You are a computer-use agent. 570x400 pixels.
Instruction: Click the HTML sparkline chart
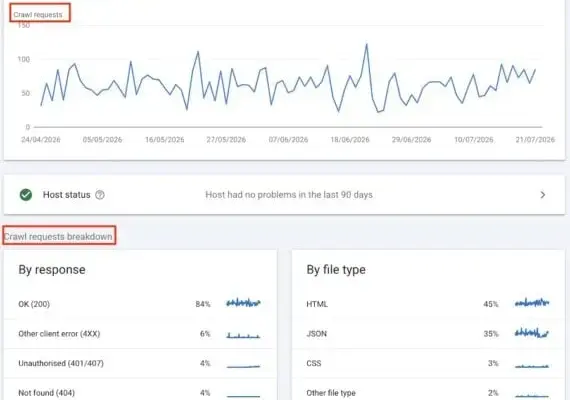(532, 303)
